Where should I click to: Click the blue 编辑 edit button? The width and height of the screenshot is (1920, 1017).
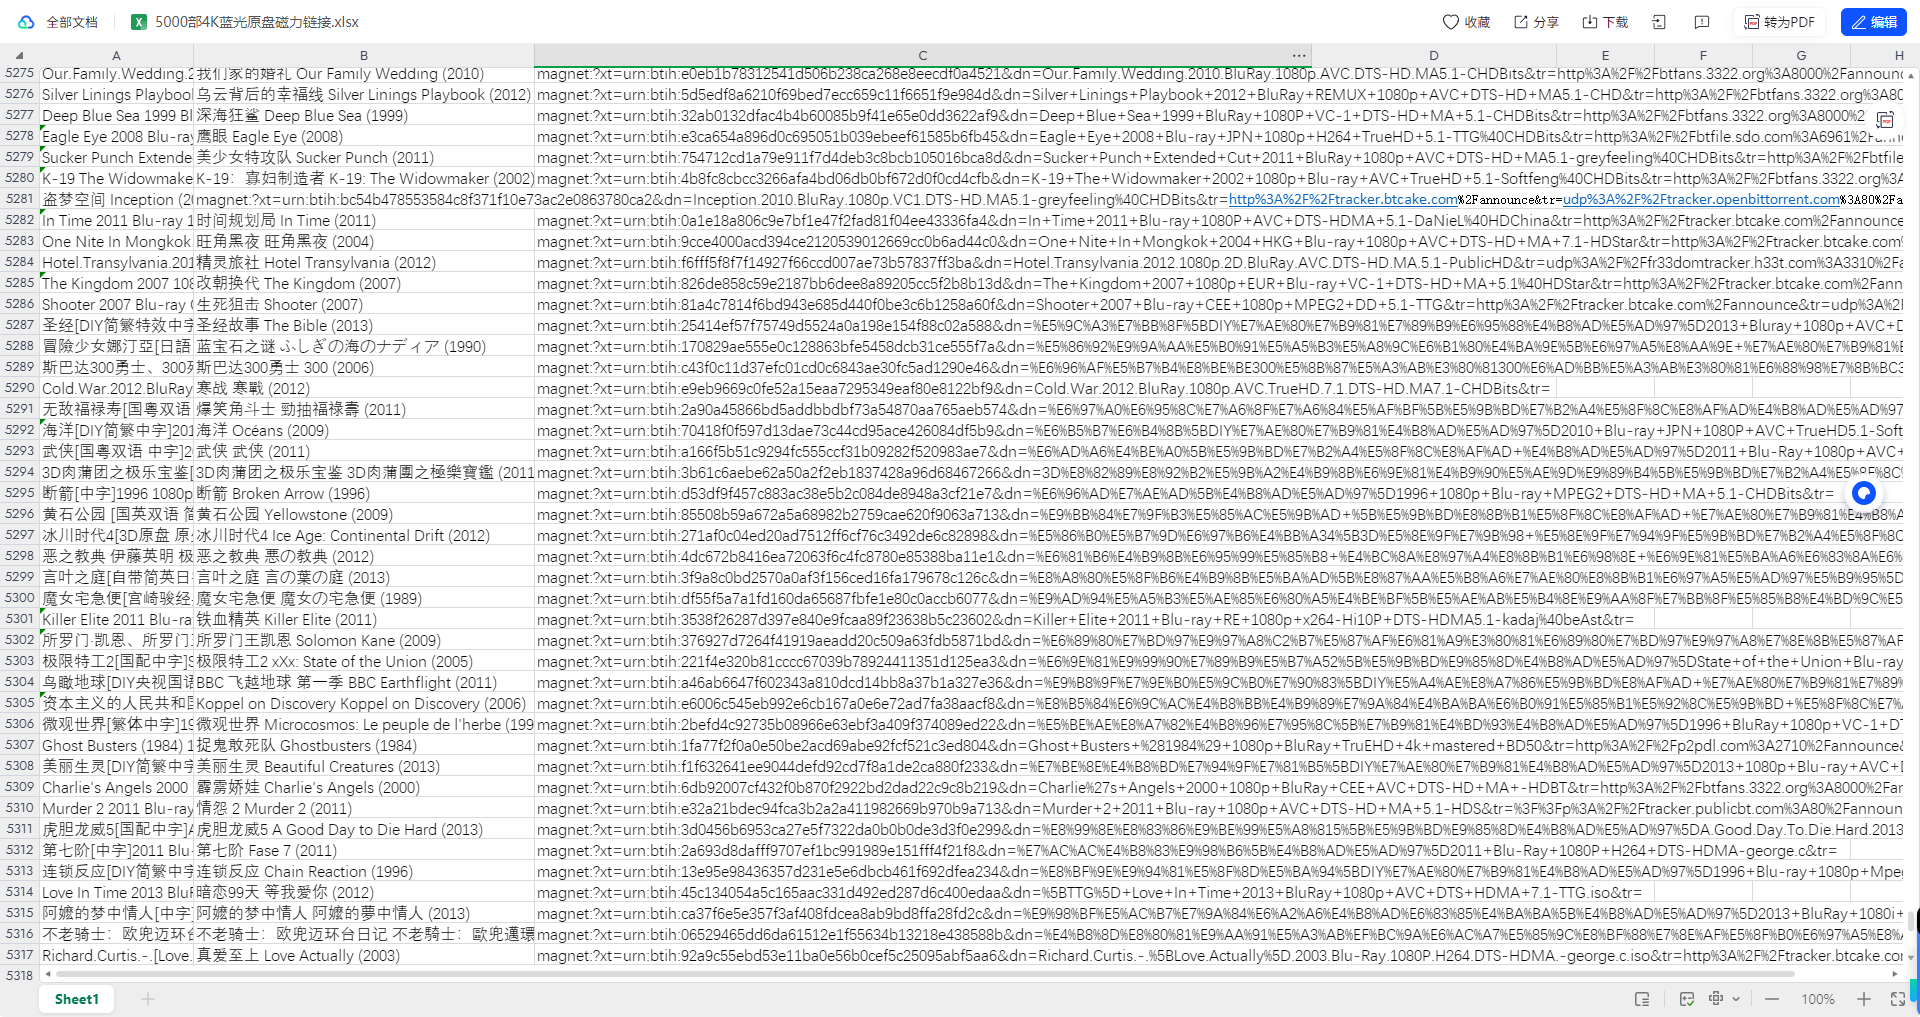click(x=1874, y=22)
